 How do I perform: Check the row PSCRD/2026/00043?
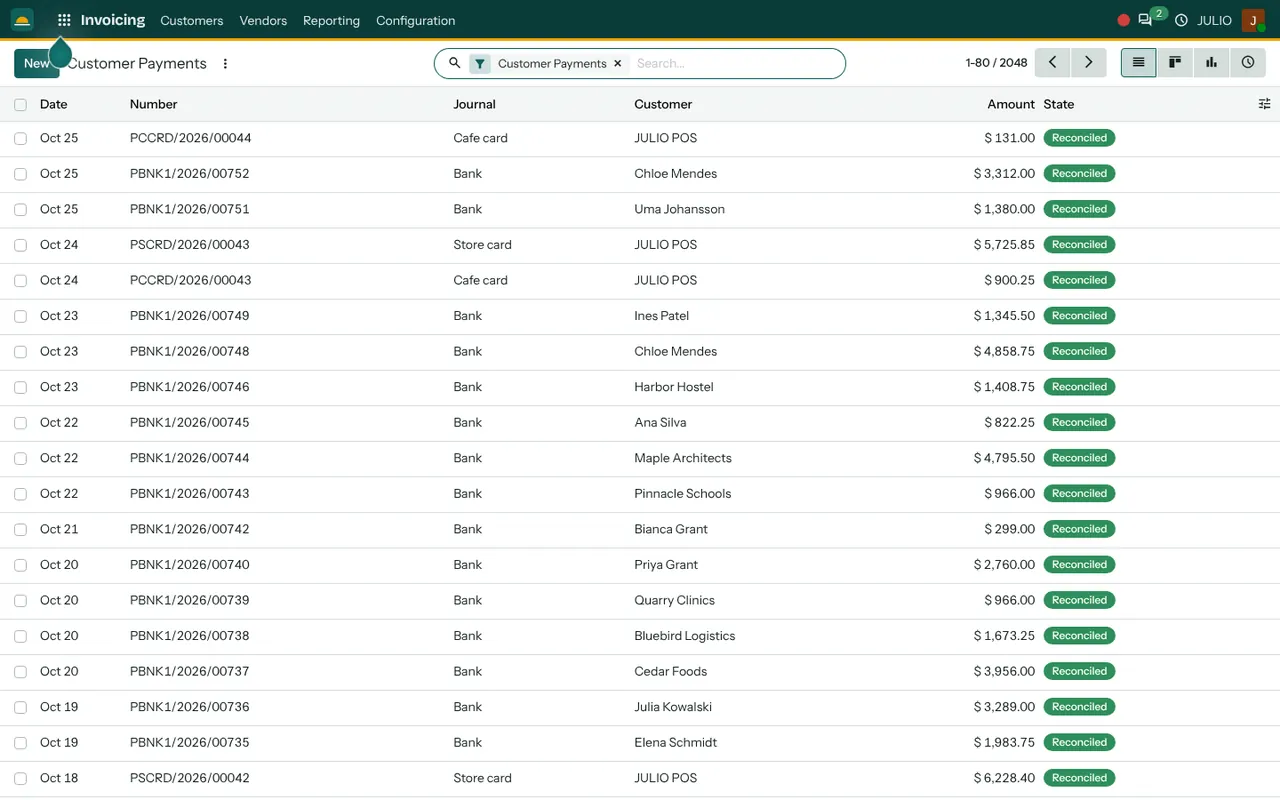coord(20,245)
